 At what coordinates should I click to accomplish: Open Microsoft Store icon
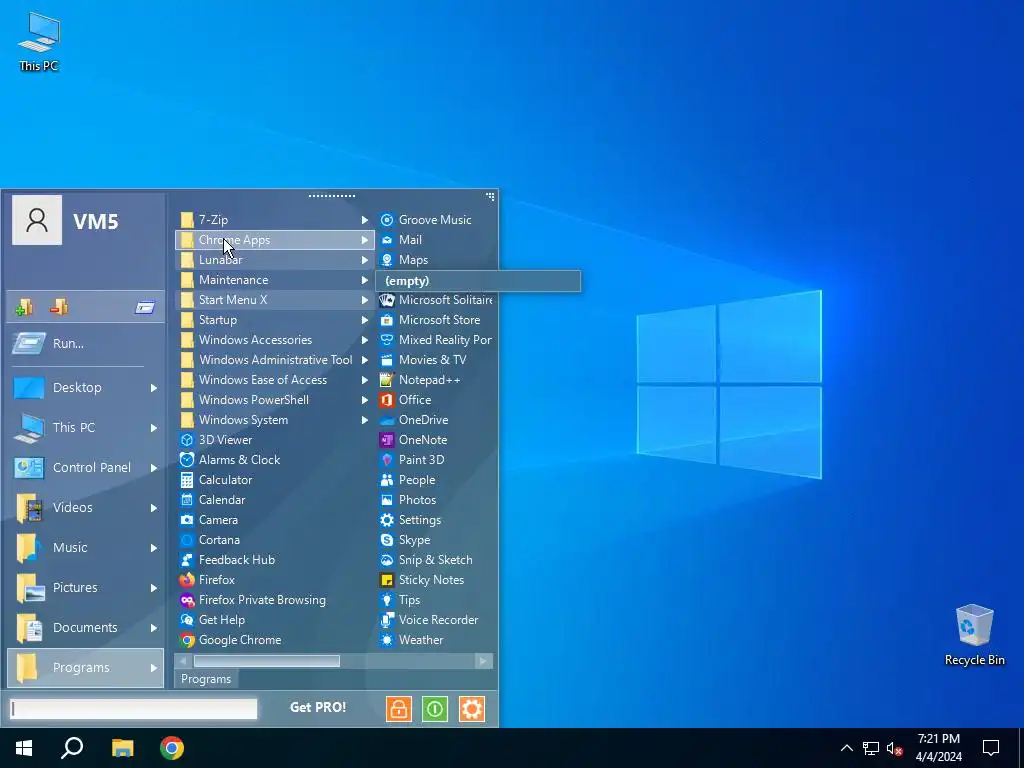387,320
